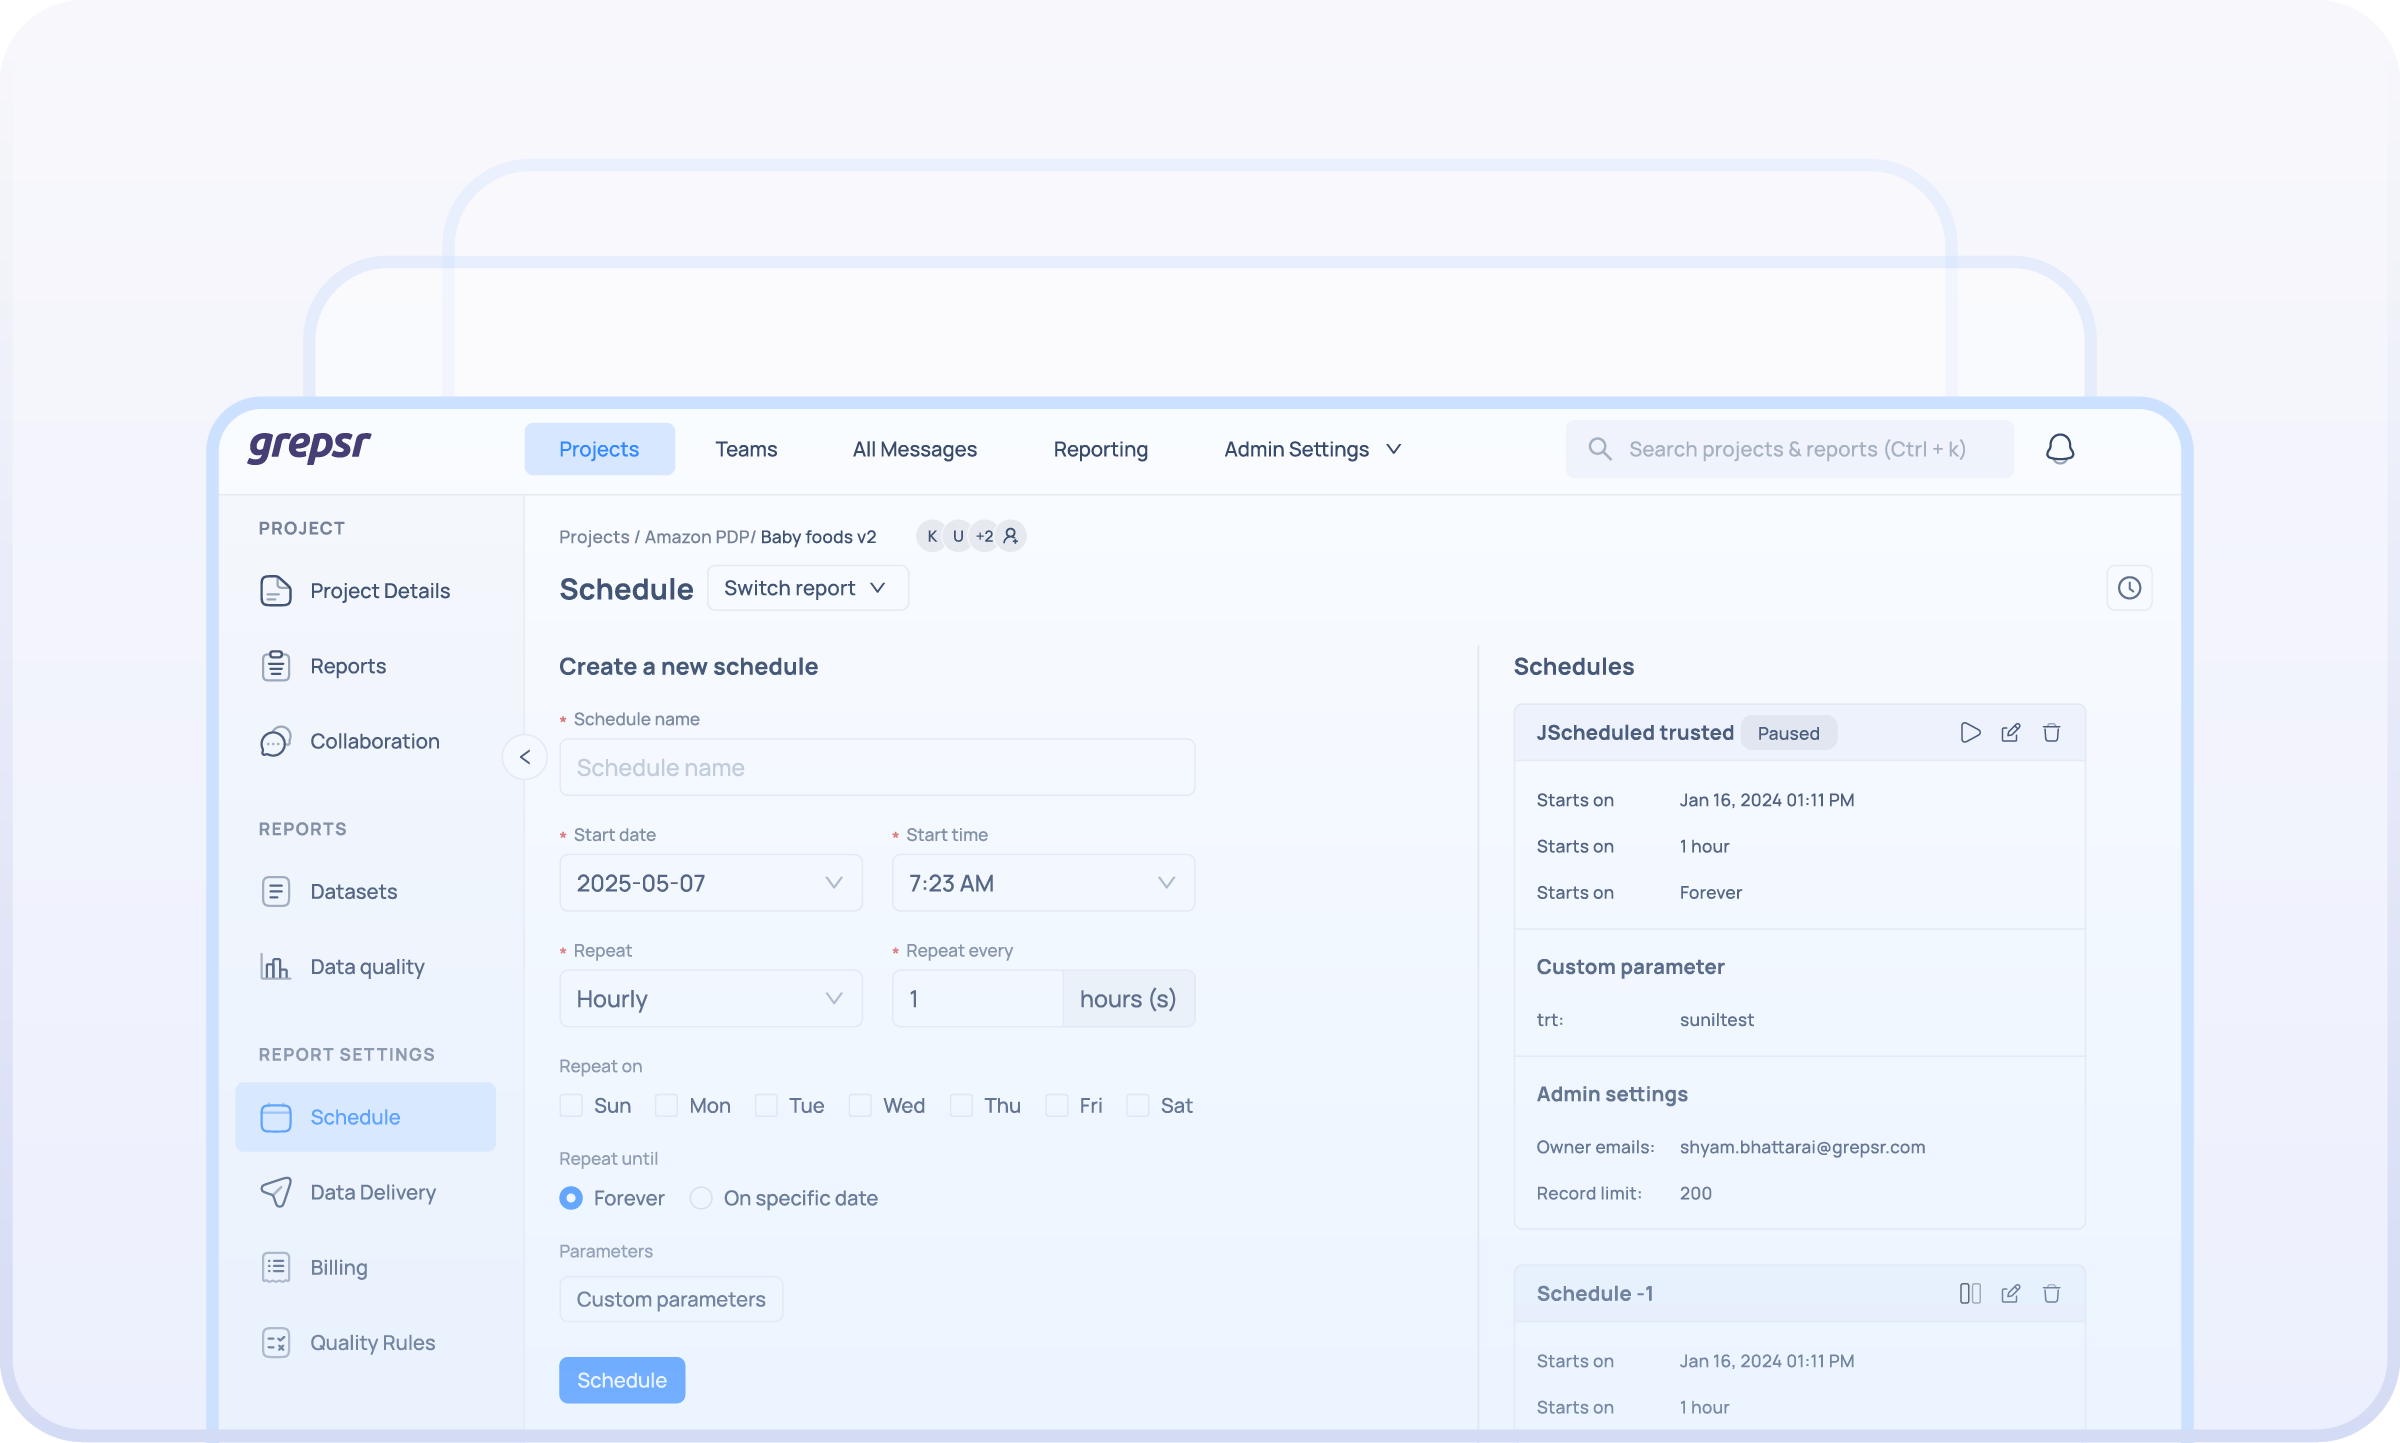The image size is (2400, 1443).
Task: Click the blue Schedule submit button
Action: click(621, 1380)
